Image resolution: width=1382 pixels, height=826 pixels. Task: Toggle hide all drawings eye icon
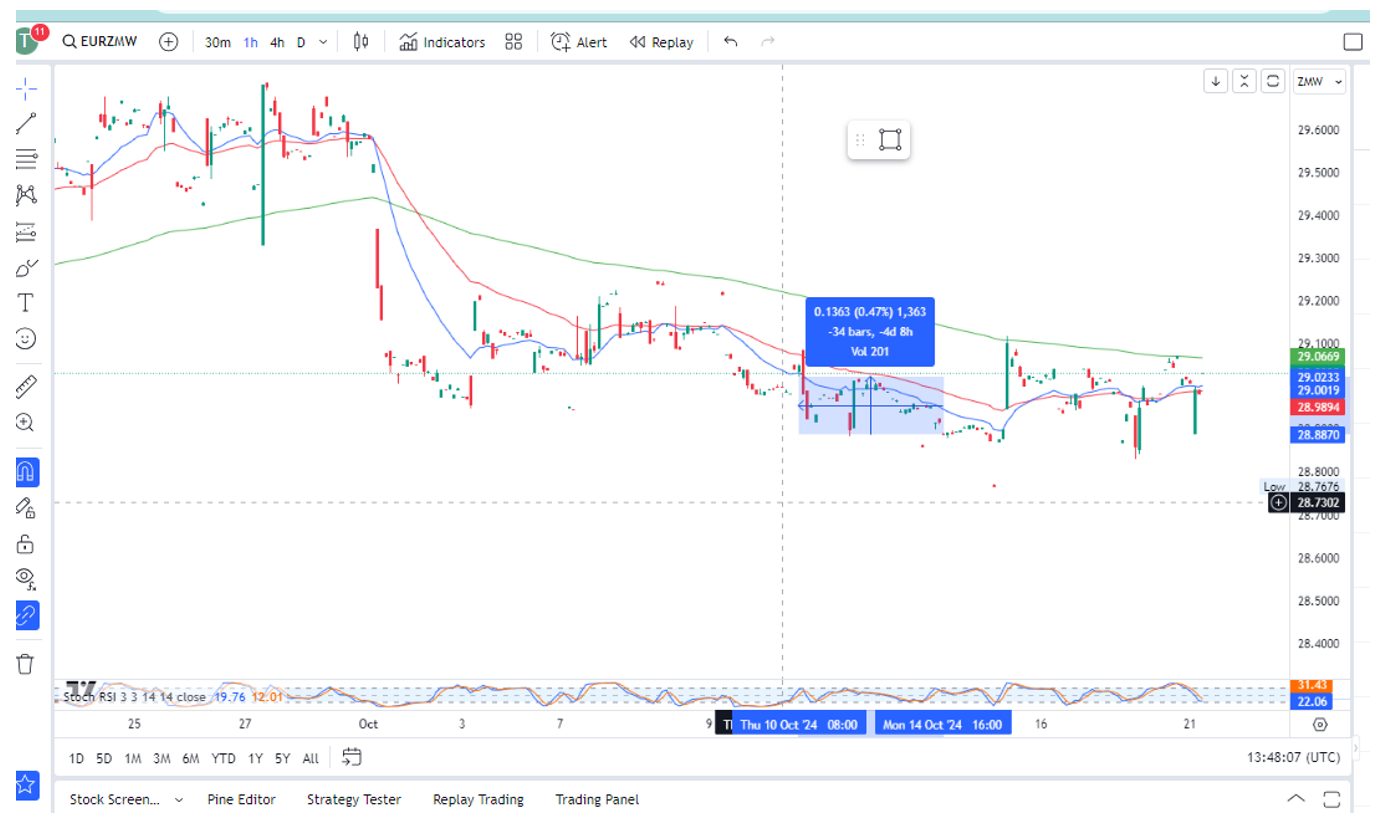point(26,579)
